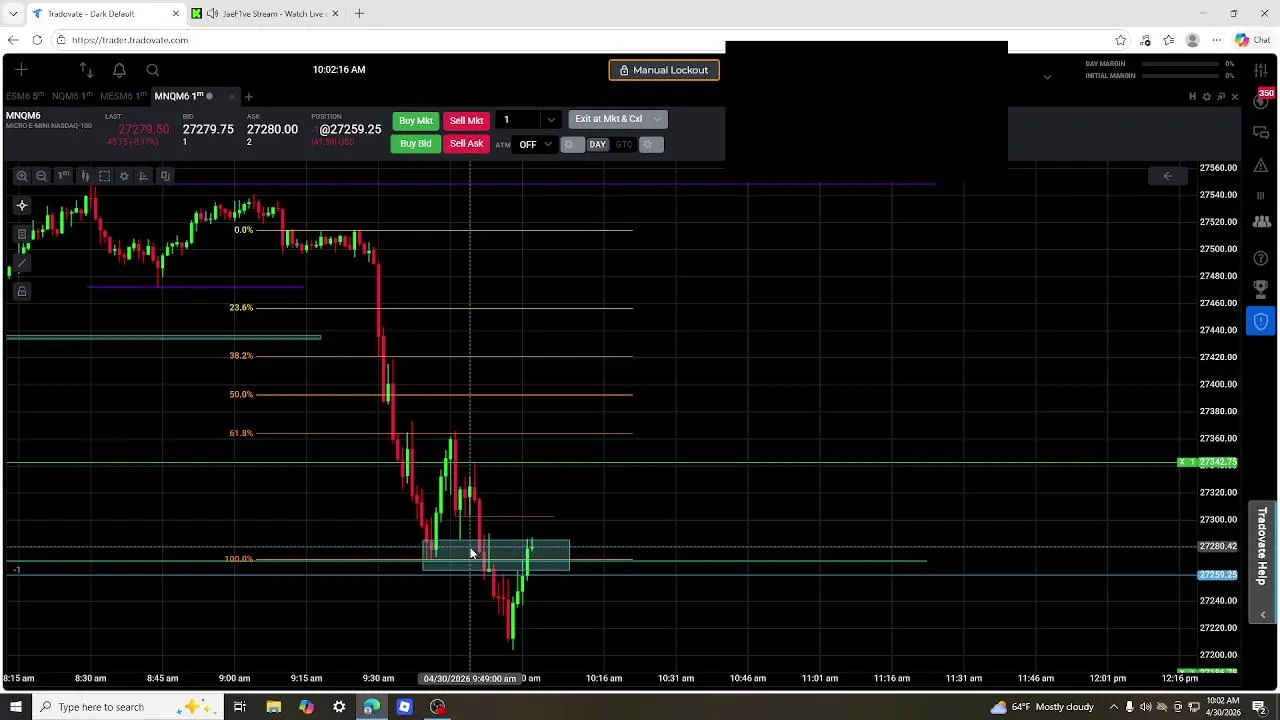Screen dimensions: 1280x720
Task: Select the trend line drawing tool
Action: (x=21, y=263)
